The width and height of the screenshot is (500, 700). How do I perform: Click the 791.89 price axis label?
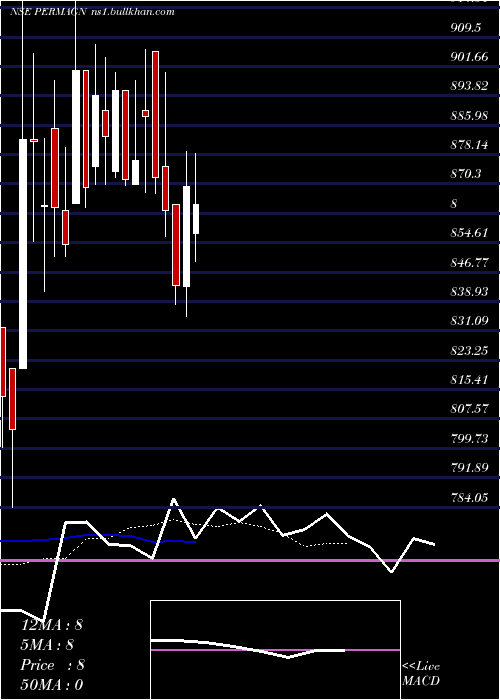point(469,468)
